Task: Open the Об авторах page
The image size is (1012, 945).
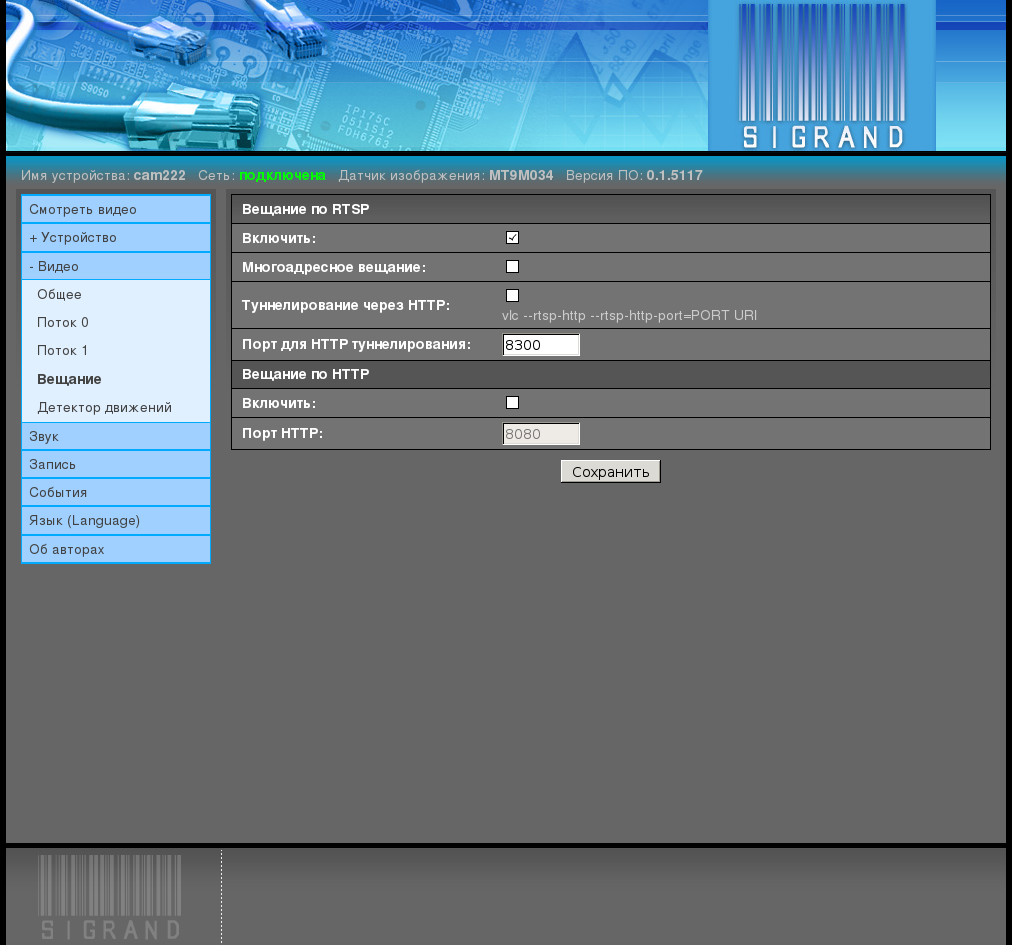Action: click(116, 549)
